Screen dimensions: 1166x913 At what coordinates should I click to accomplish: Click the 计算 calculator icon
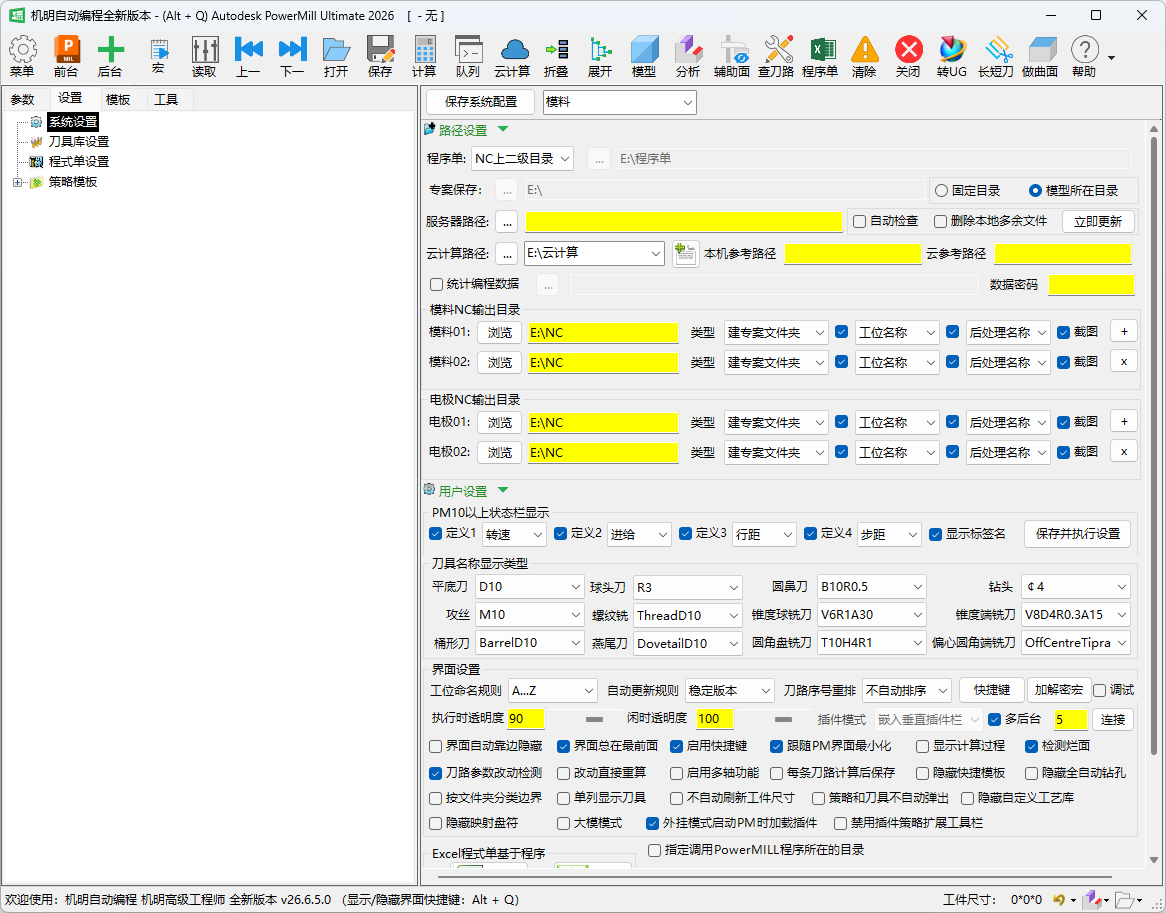pos(424,57)
